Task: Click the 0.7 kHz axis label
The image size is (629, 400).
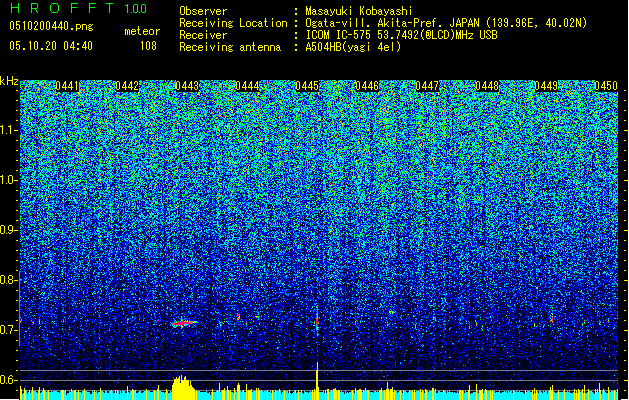Action: [x=8, y=330]
